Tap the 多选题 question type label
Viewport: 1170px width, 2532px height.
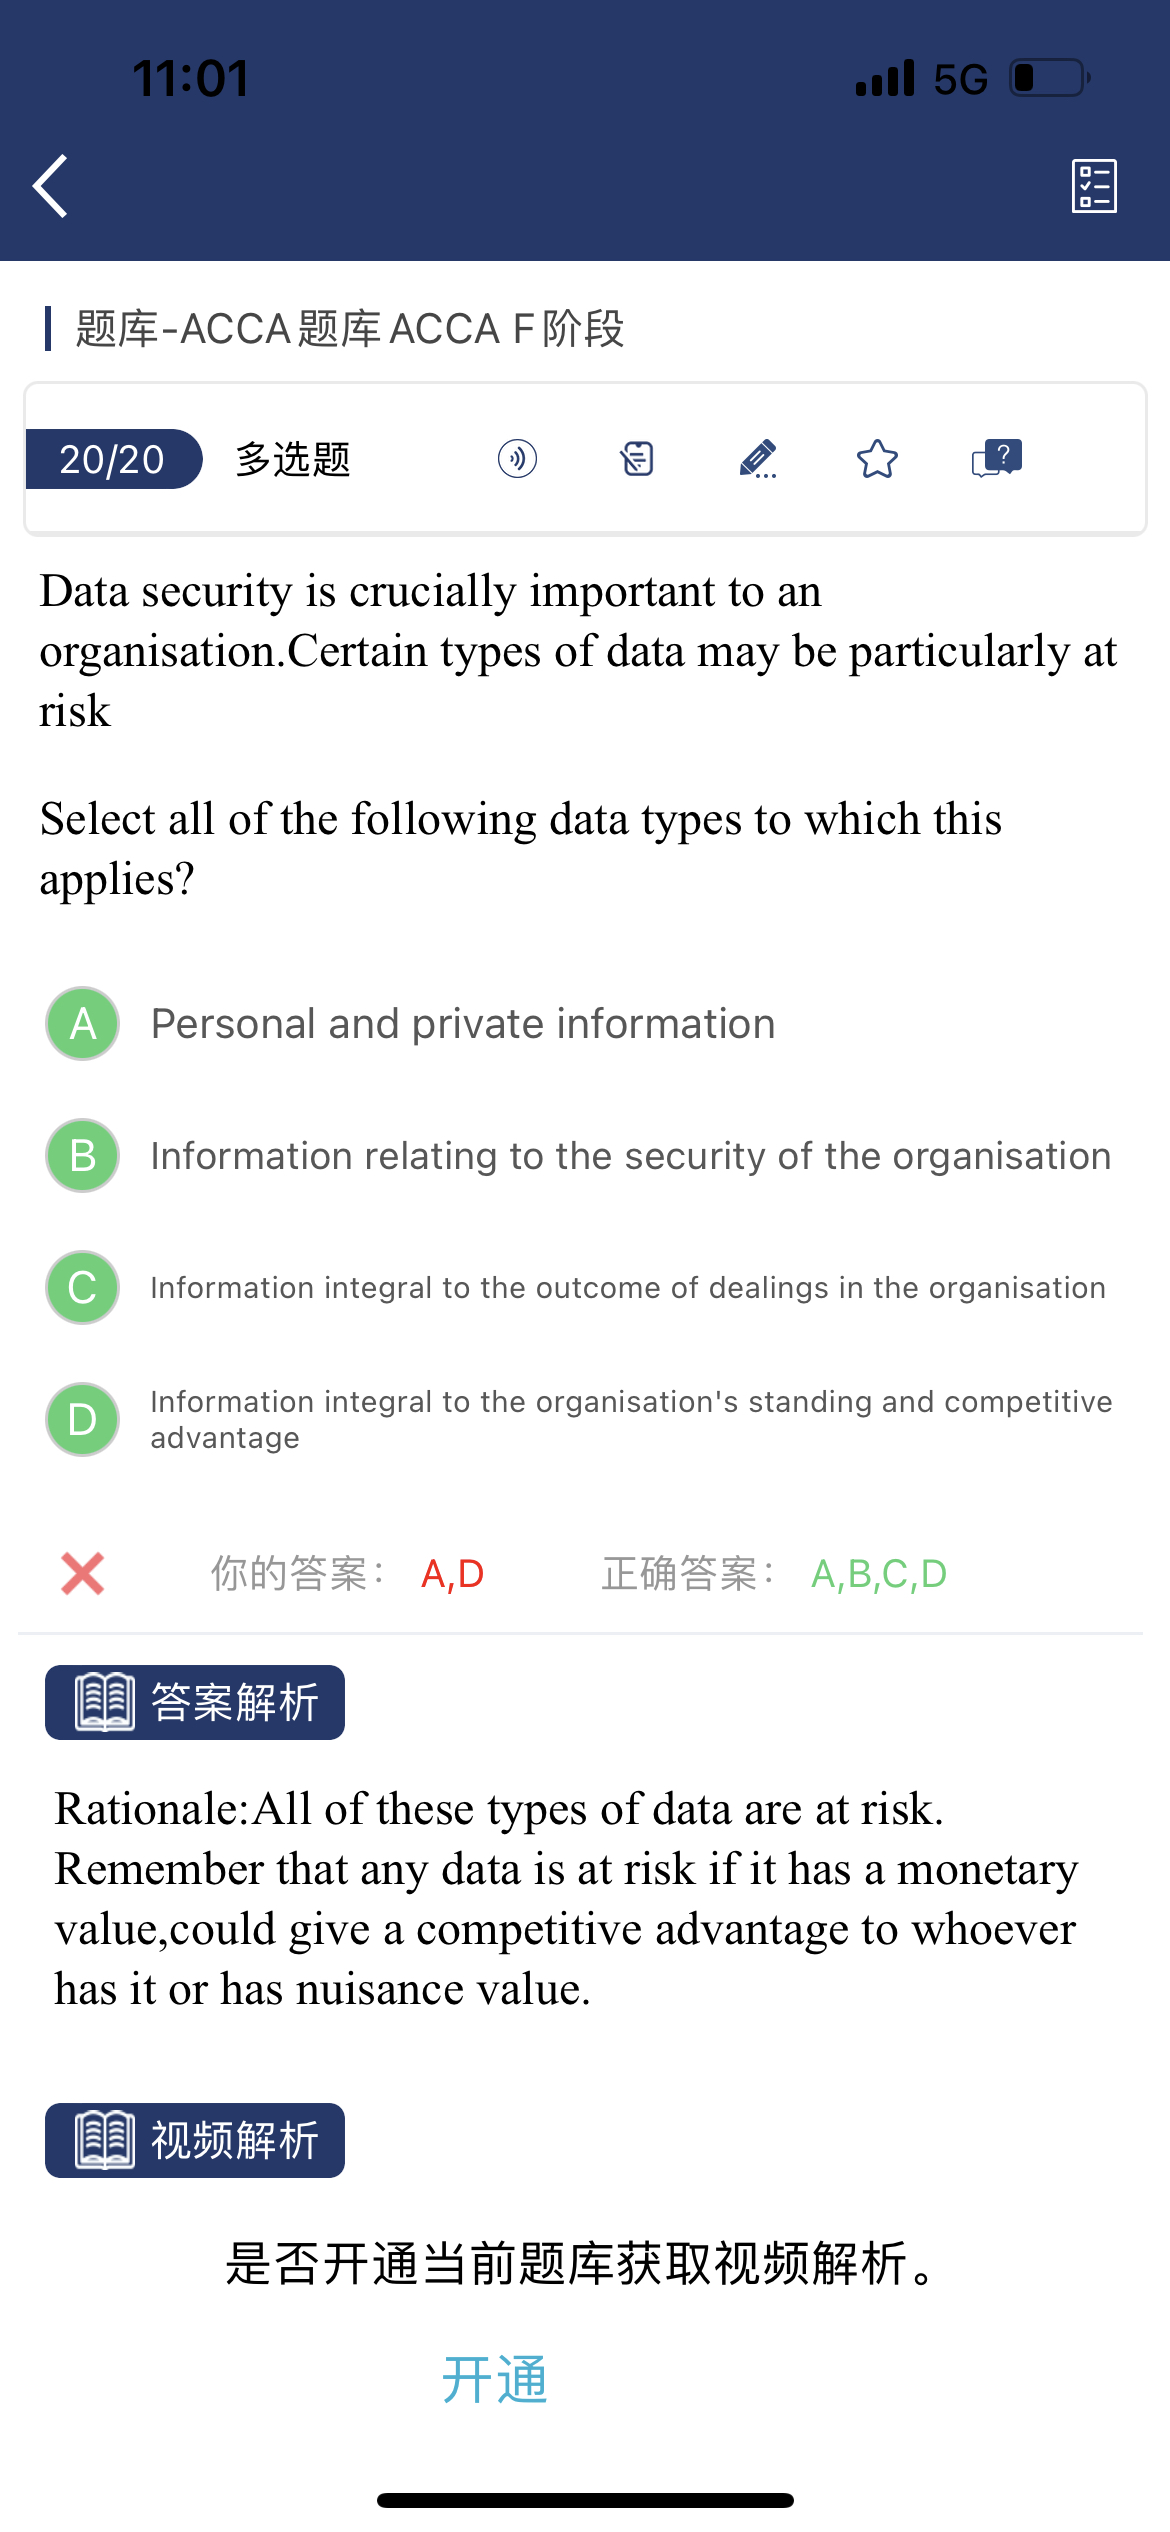[x=293, y=459]
